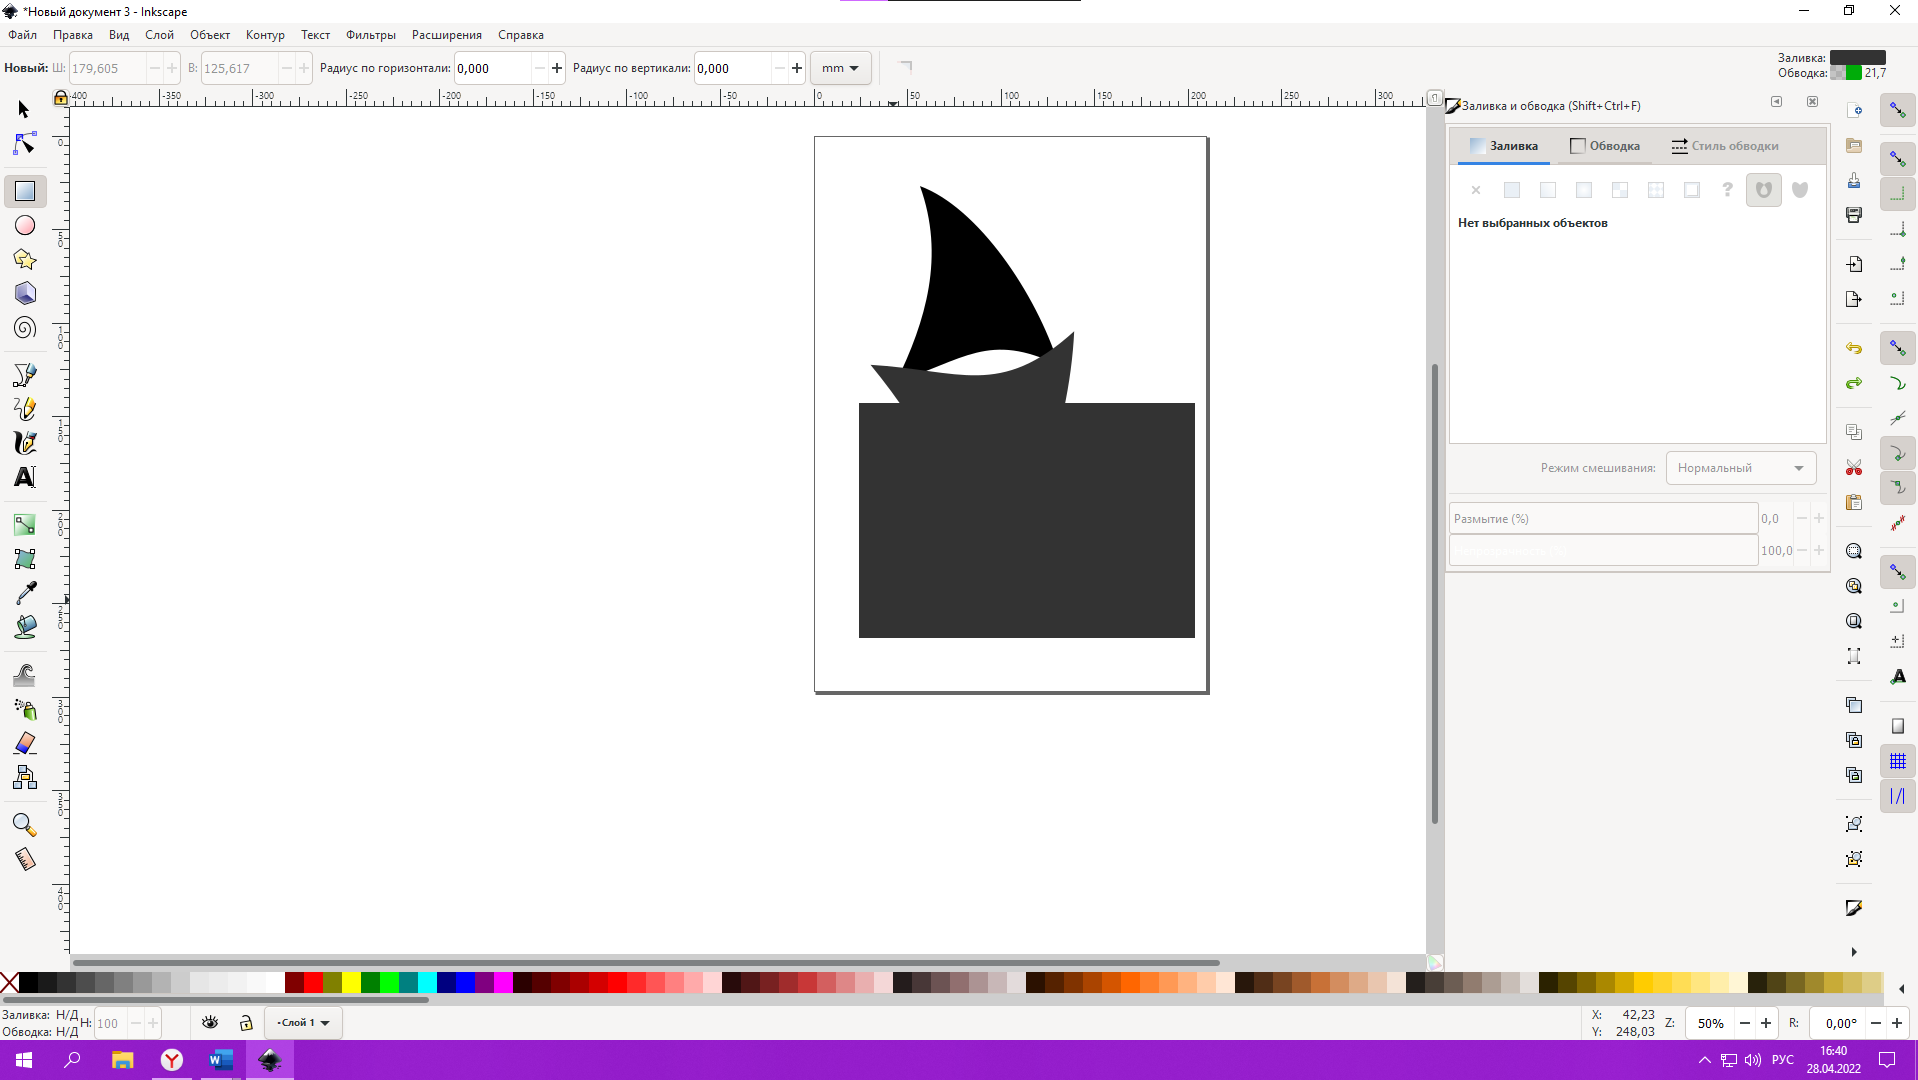1918x1080 pixels.
Task: Open Yandex browser from the taskbar
Action: [172, 1060]
